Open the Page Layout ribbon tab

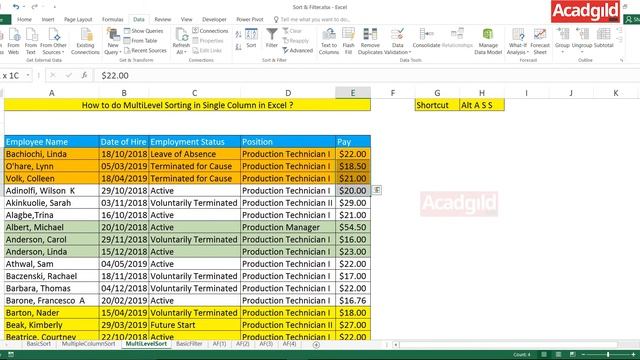click(78, 19)
